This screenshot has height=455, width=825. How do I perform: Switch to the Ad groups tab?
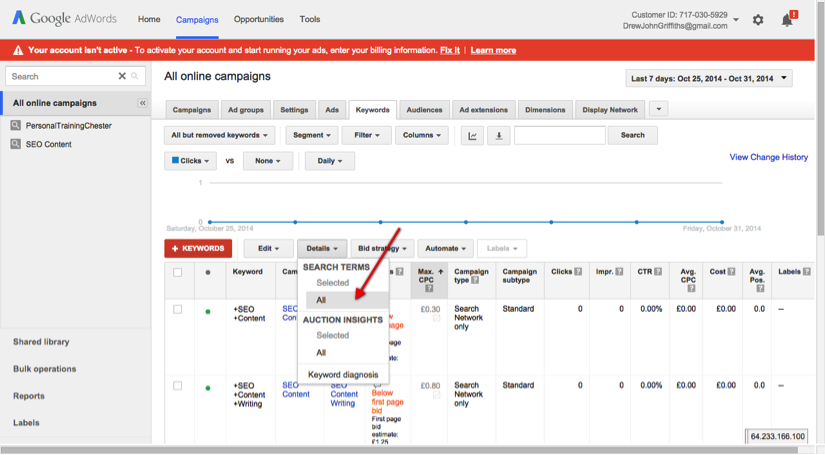click(x=246, y=110)
